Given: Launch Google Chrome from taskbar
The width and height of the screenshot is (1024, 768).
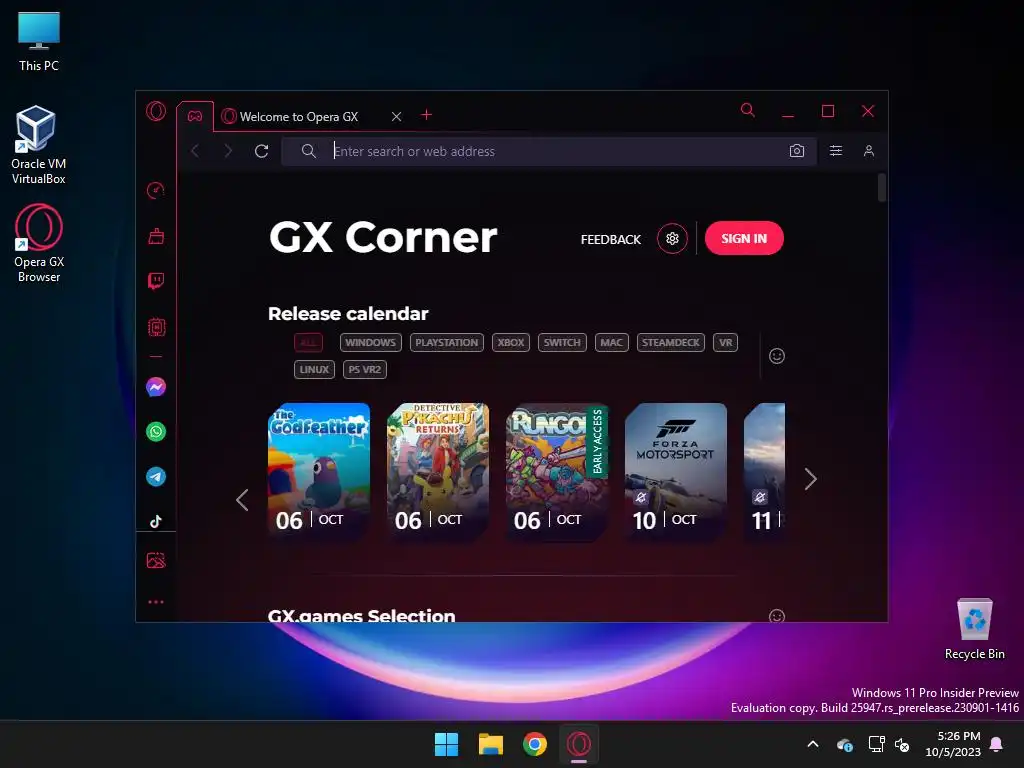Looking at the screenshot, I should [x=535, y=744].
